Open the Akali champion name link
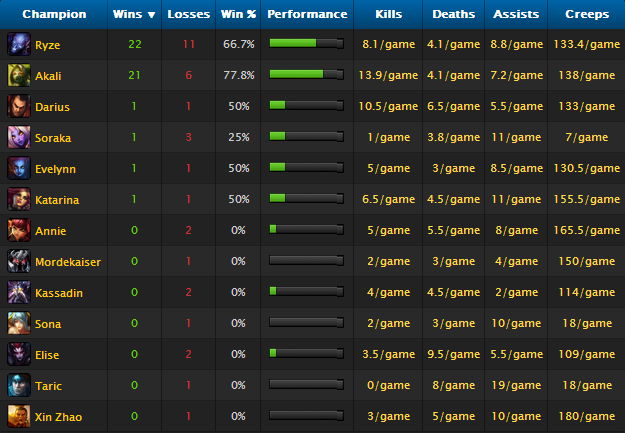Viewport: 625px width, 433px height. pos(48,76)
